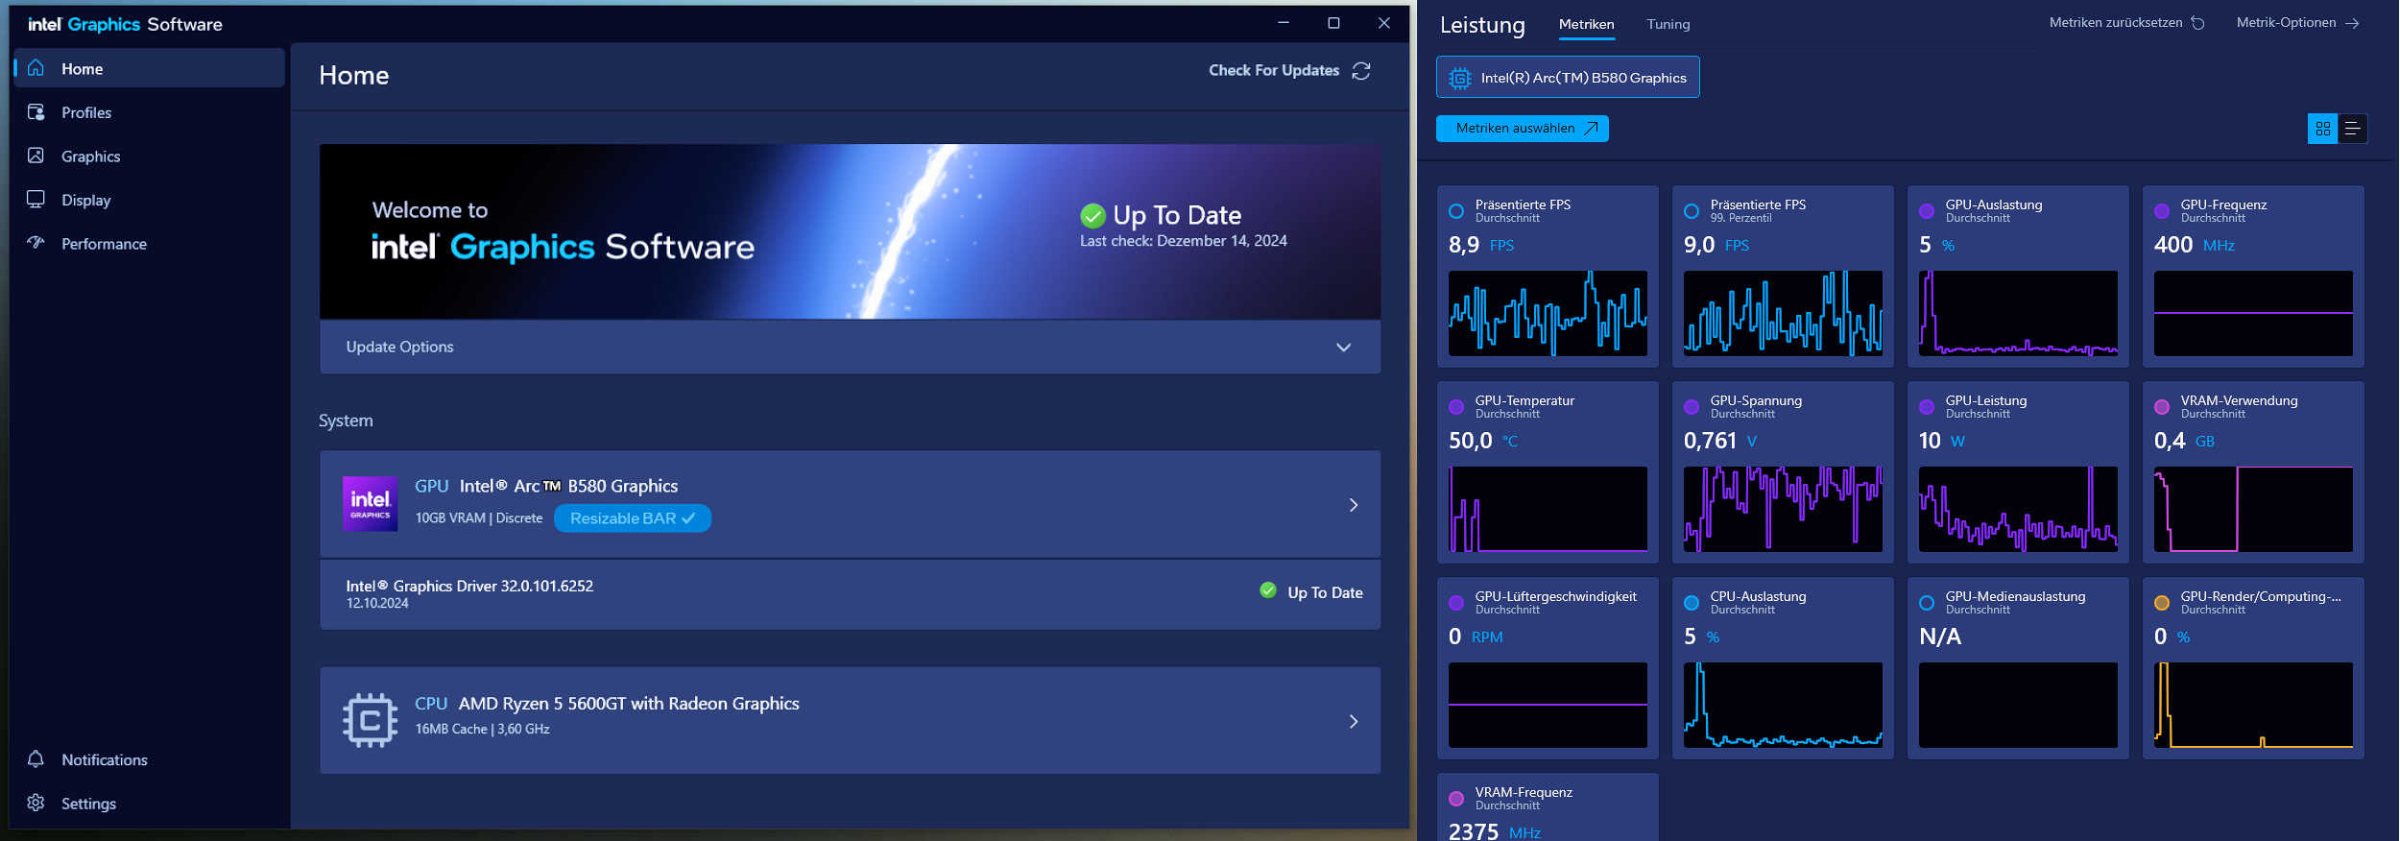2400x841 pixels.
Task: Maximize the Intel Graphics Software window
Action: pos(1333,23)
